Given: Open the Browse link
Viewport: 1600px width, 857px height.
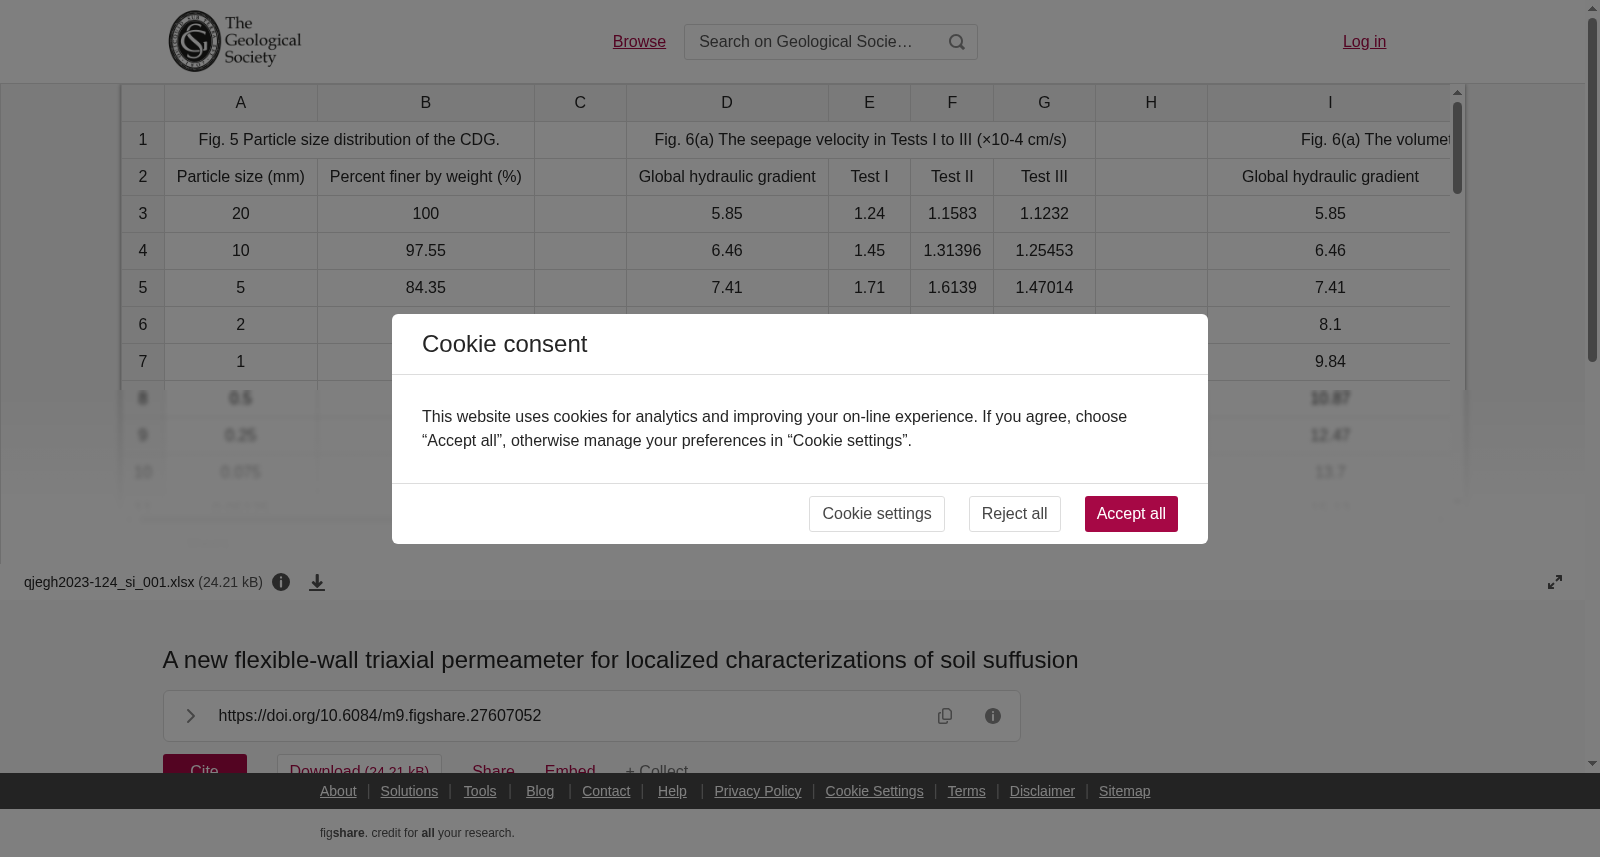Looking at the screenshot, I should coord(639,41).
